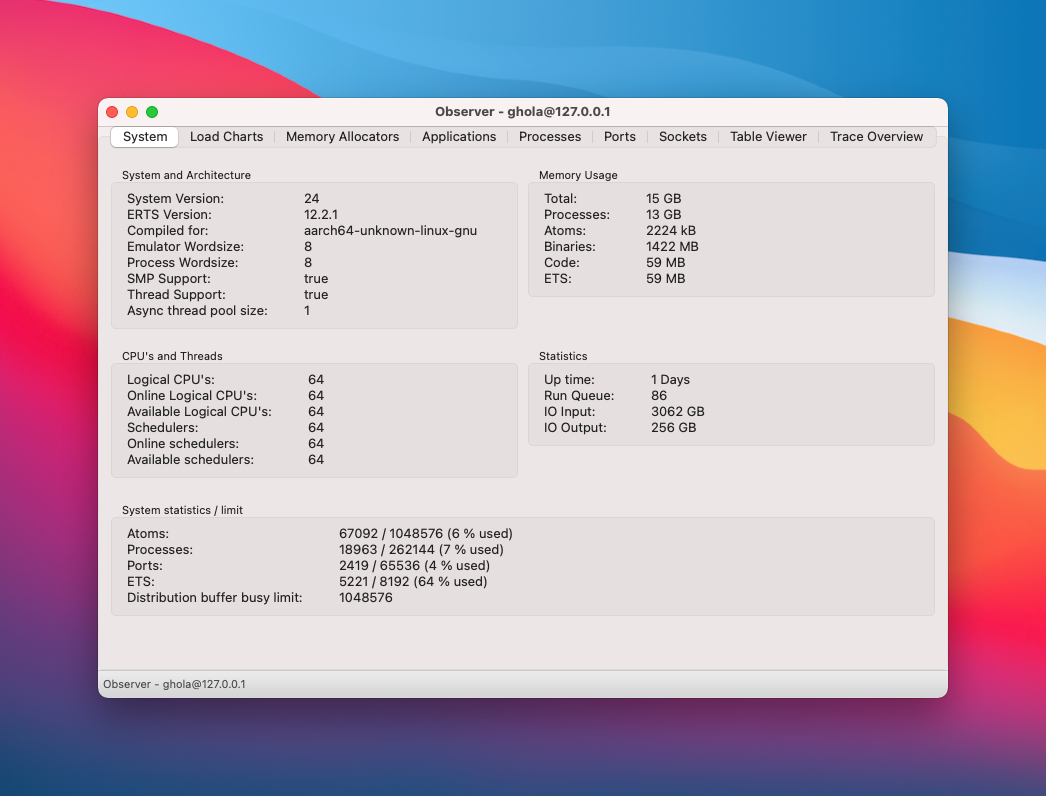Click the Atoms usage row
This screenshot has width=1046, height=796.
coord(426,533)
